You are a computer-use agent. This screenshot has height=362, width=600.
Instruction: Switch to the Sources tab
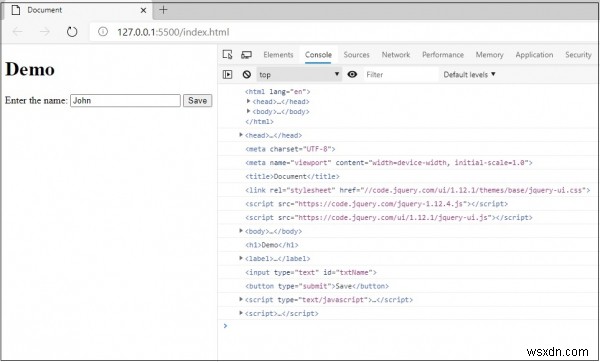point(356,55)
